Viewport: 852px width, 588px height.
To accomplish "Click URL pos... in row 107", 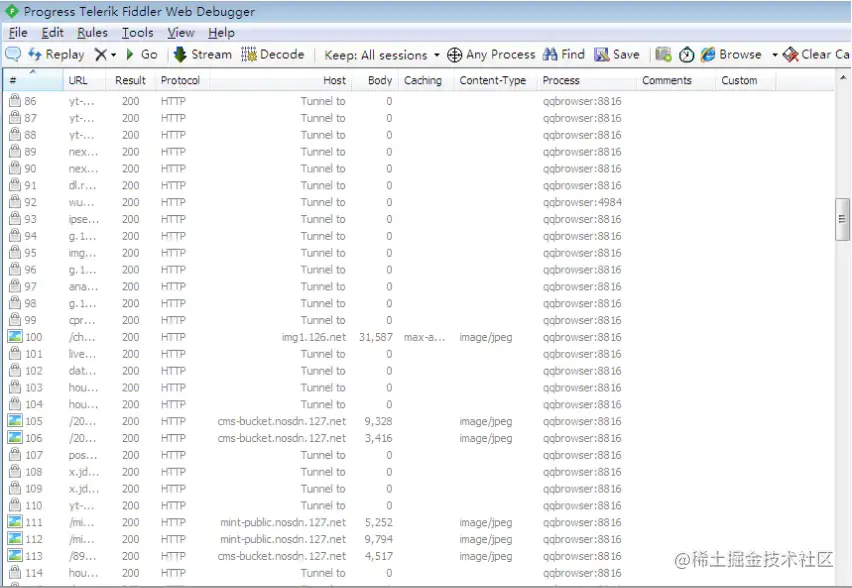I will (x=83, y=455).
